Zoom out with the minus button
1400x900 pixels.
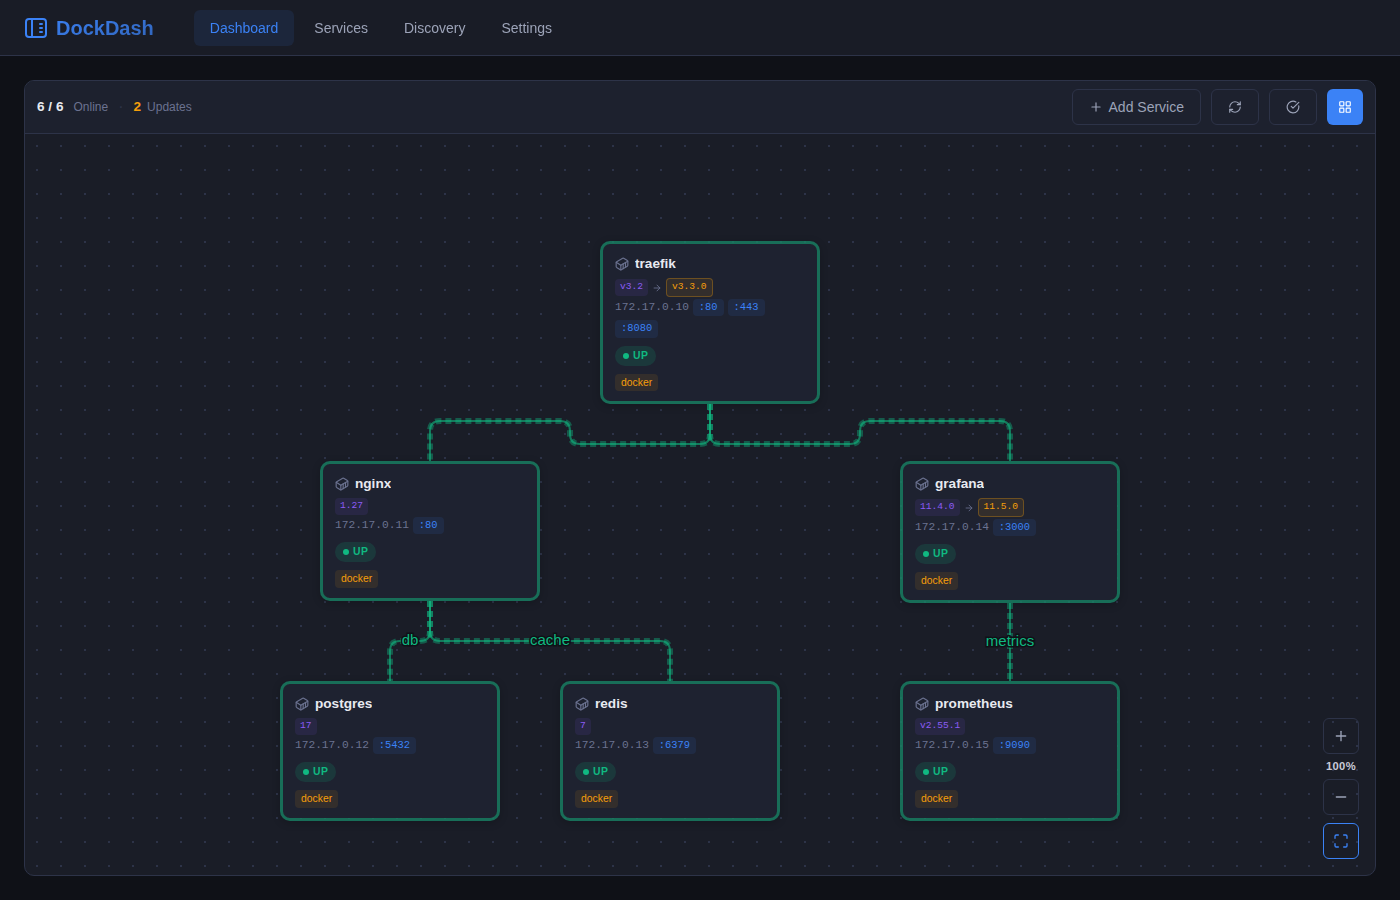[x=1341, y=797]
